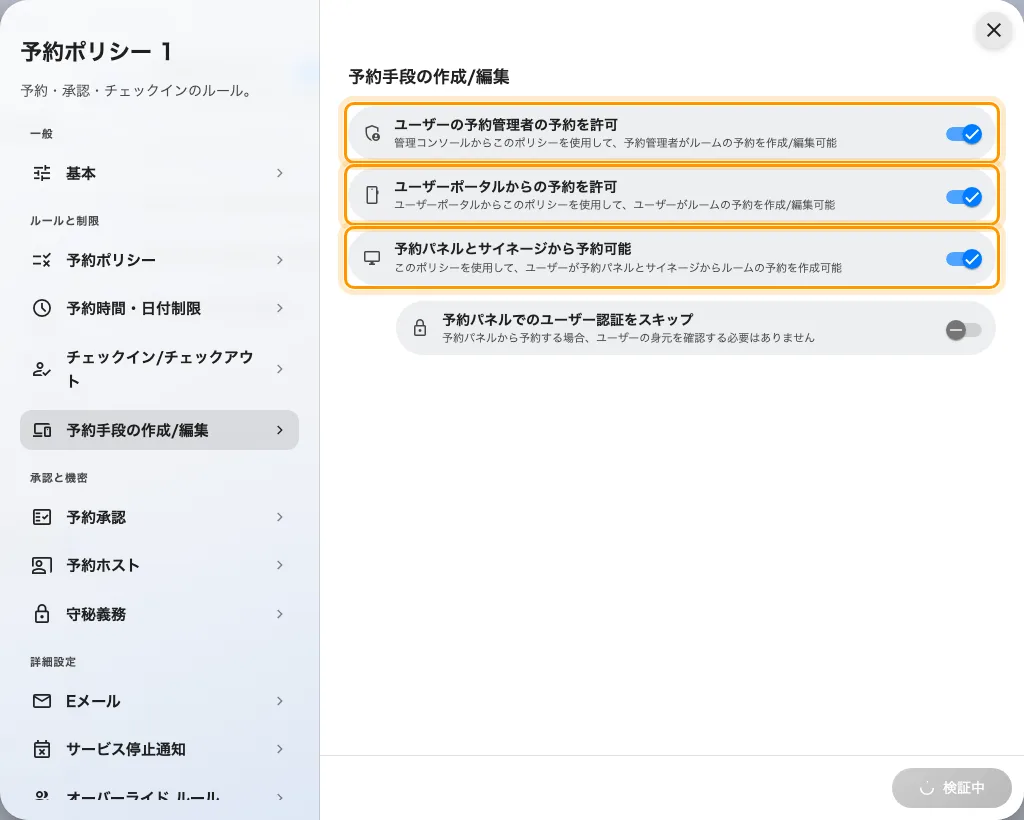The image size is (1024, 820).
Task: Toggle 予約パネルとサイネージから予約可能 switch
Action: coord(964,259)
